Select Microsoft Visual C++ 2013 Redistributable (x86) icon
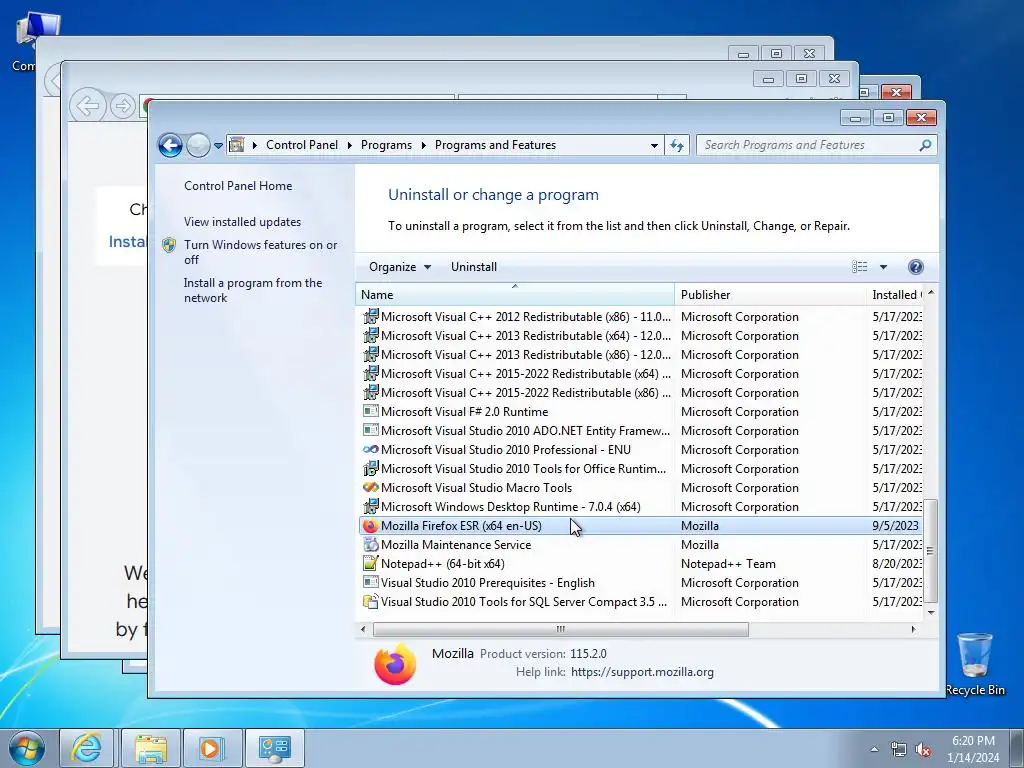 370,355
